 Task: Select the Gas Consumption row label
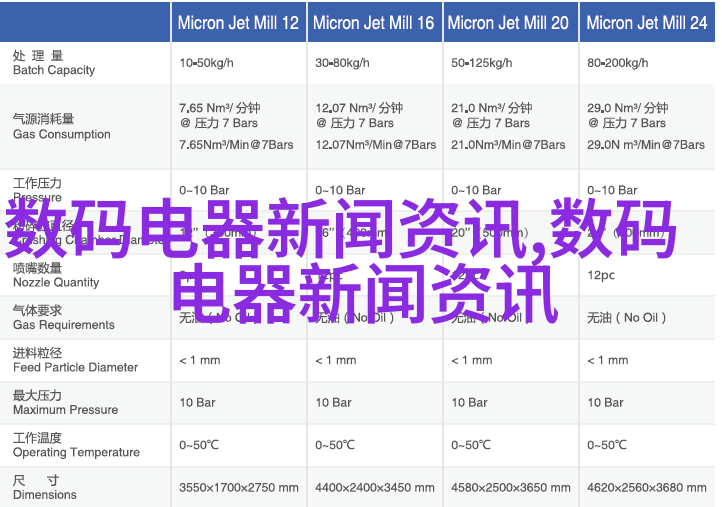(62, 127)
